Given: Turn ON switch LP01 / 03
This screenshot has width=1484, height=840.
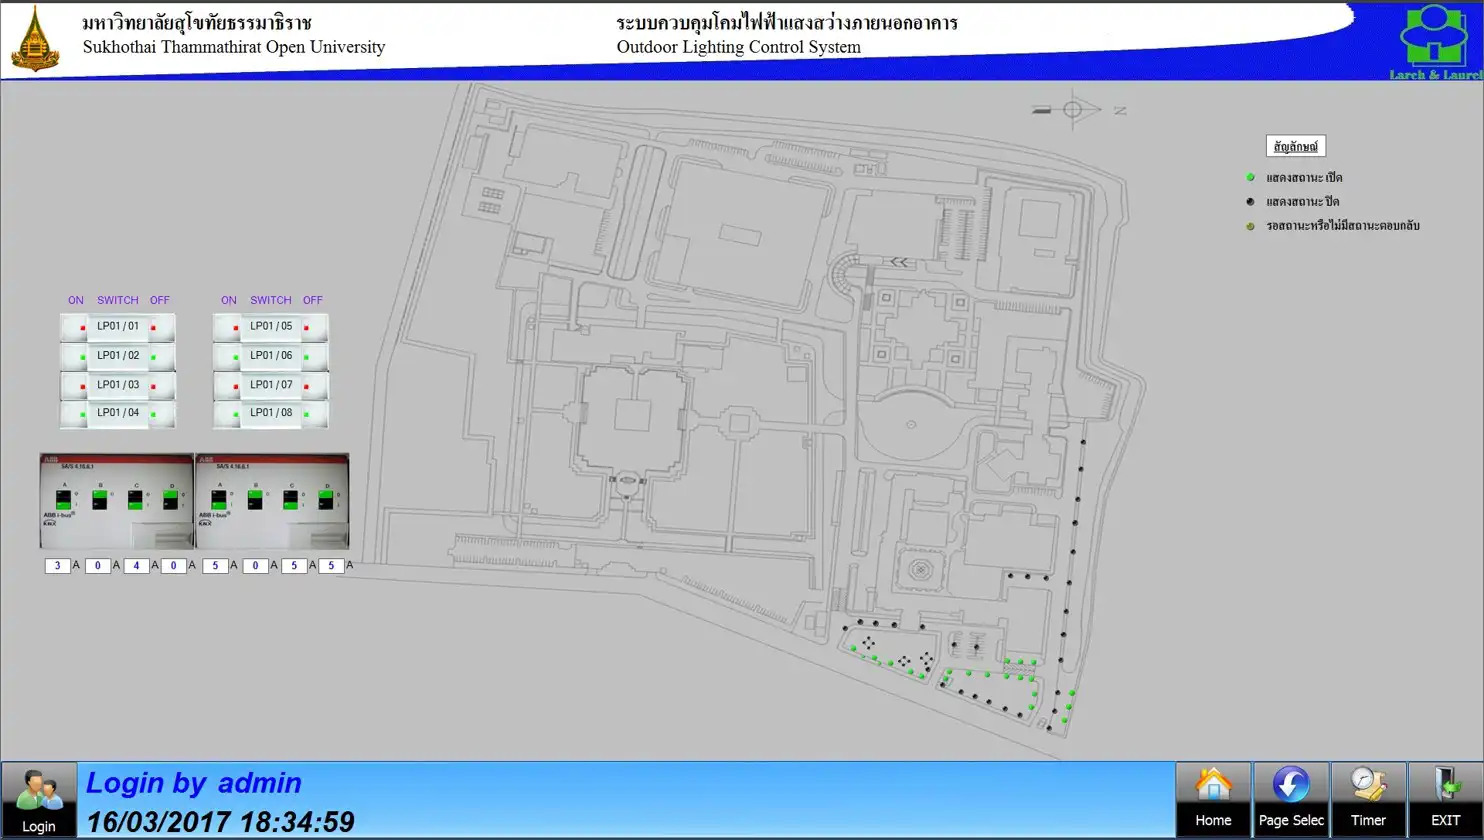Looking at the screenshot, I should (x=76, y=385).
